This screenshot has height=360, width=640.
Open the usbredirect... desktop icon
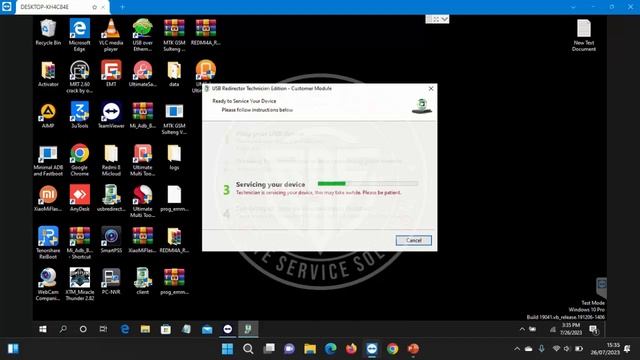pyautogui.click(x=111, y=198)
